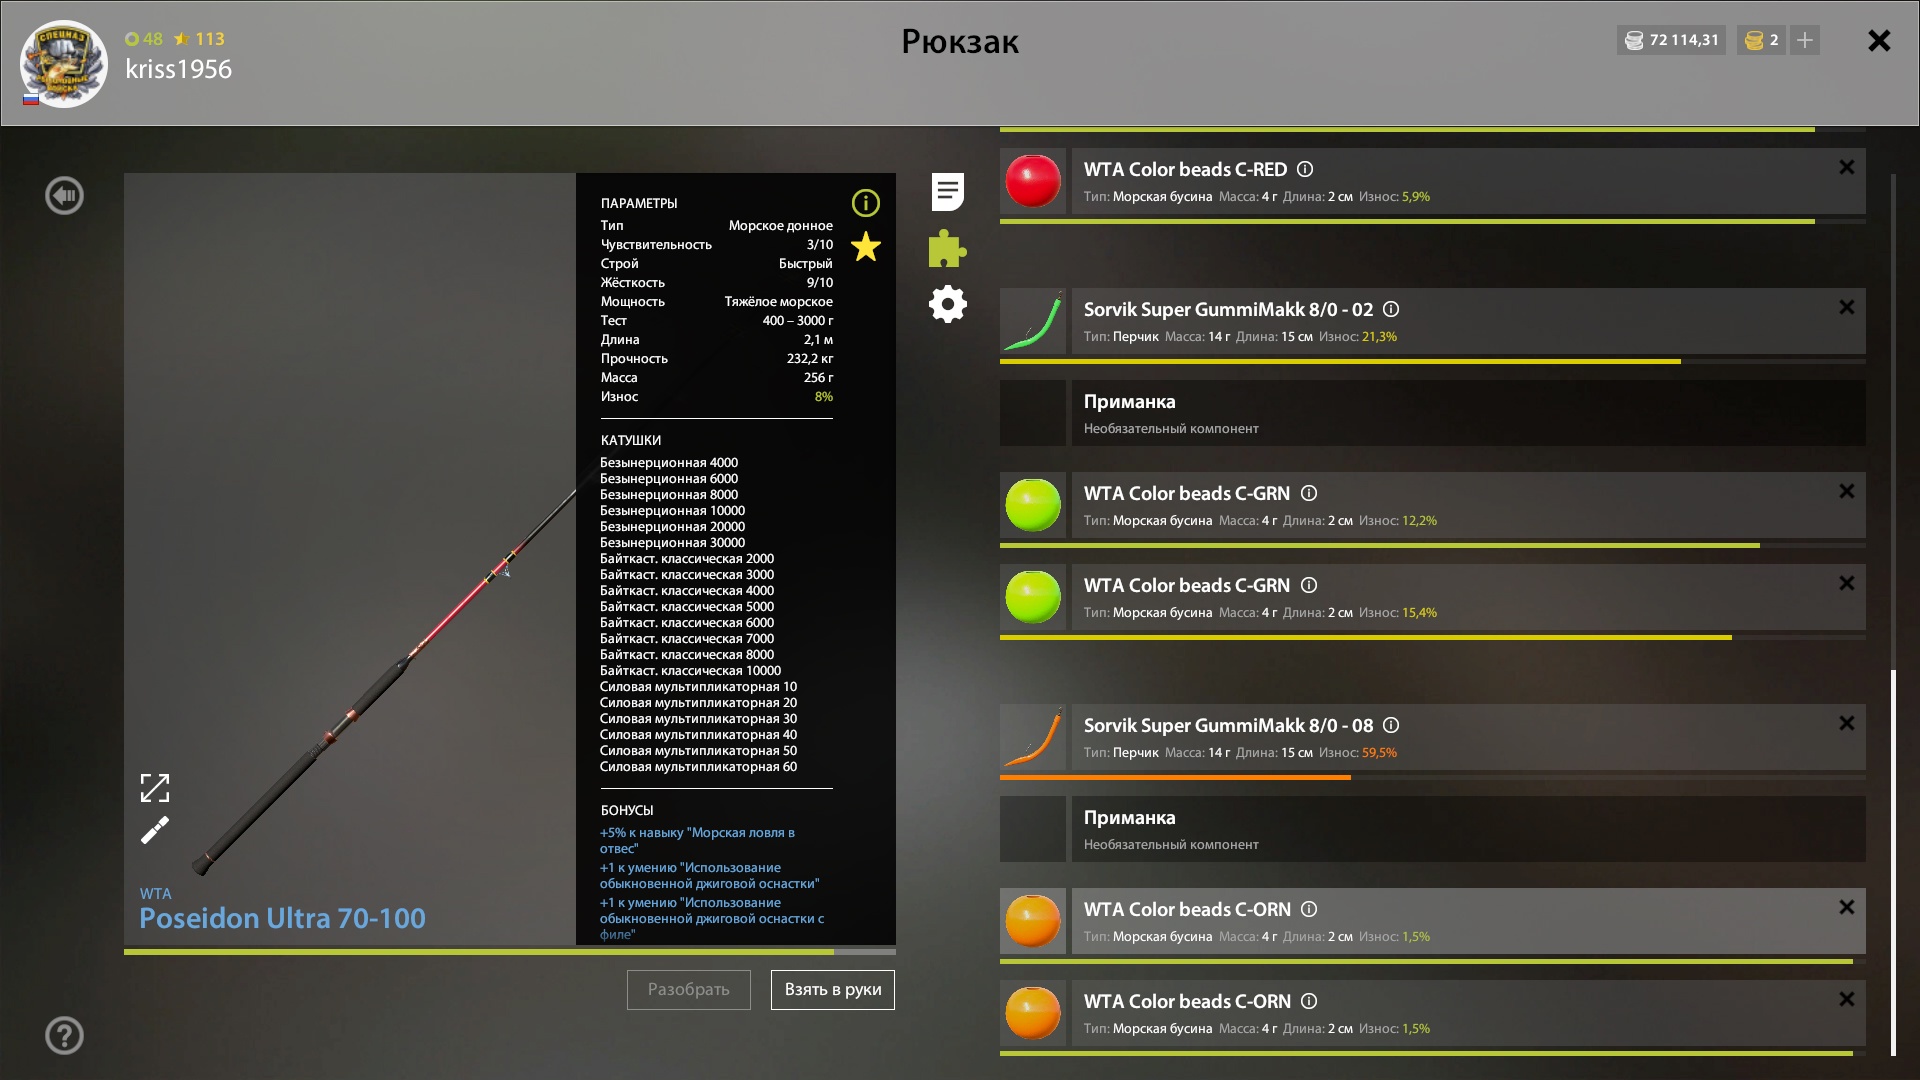Open the gear settings tab icon
Viewport: 1920px width, 1080px height.
948,304
